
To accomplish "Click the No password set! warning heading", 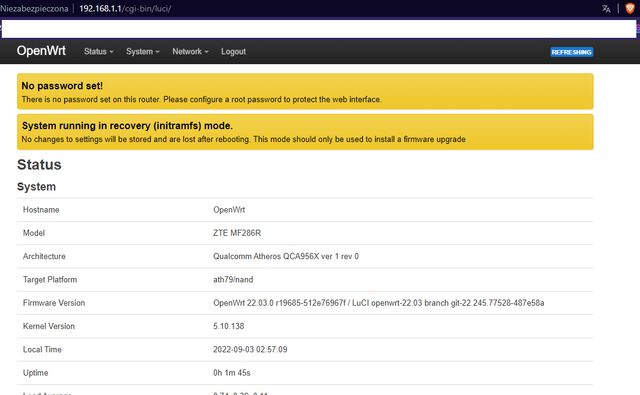I will pos(62,86).
